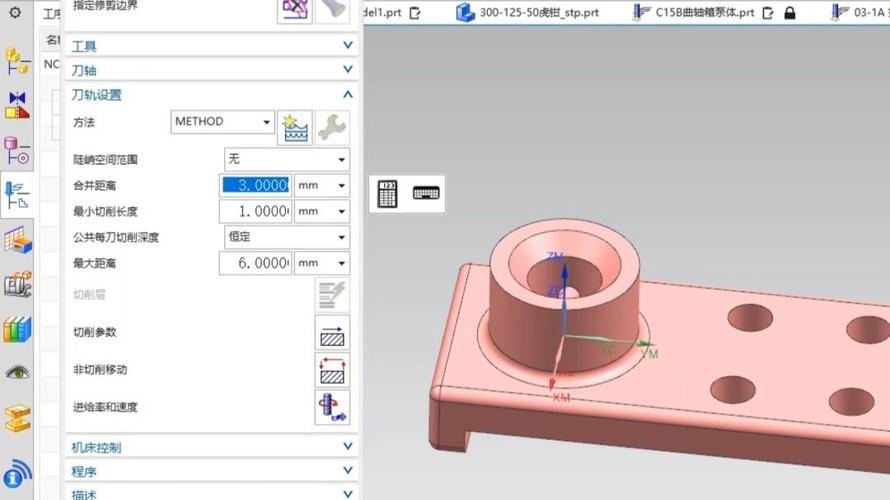Image resolution: width=890 pixels, height=500 pixels.
Task: Open 进给率和速度 feeds and speeds icon
Action: [332, 408]
